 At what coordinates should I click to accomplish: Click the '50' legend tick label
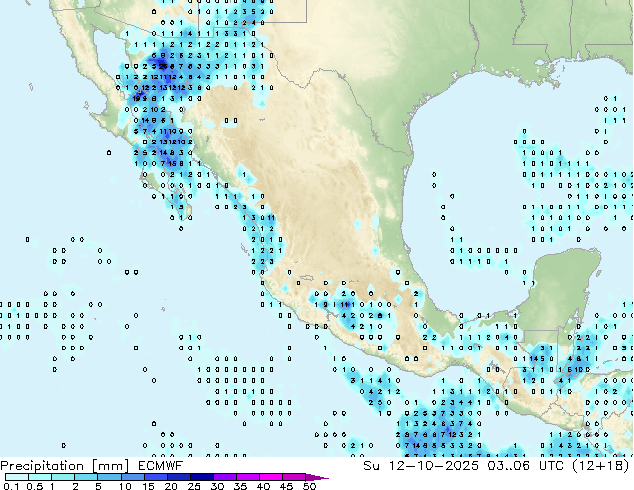[309, 486]
